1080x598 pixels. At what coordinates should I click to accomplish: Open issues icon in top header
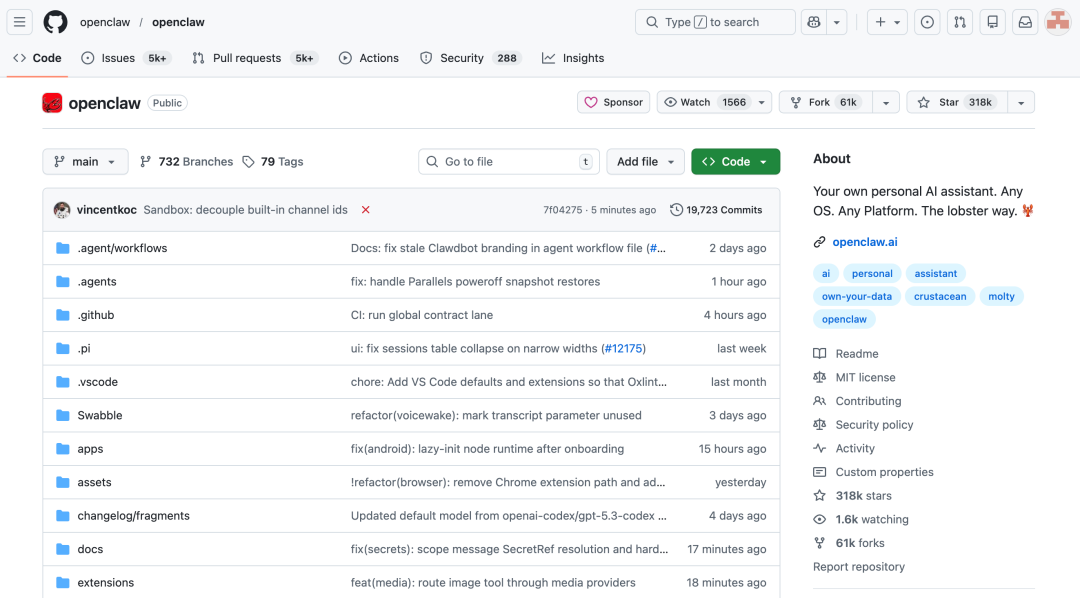coord(927,22)
